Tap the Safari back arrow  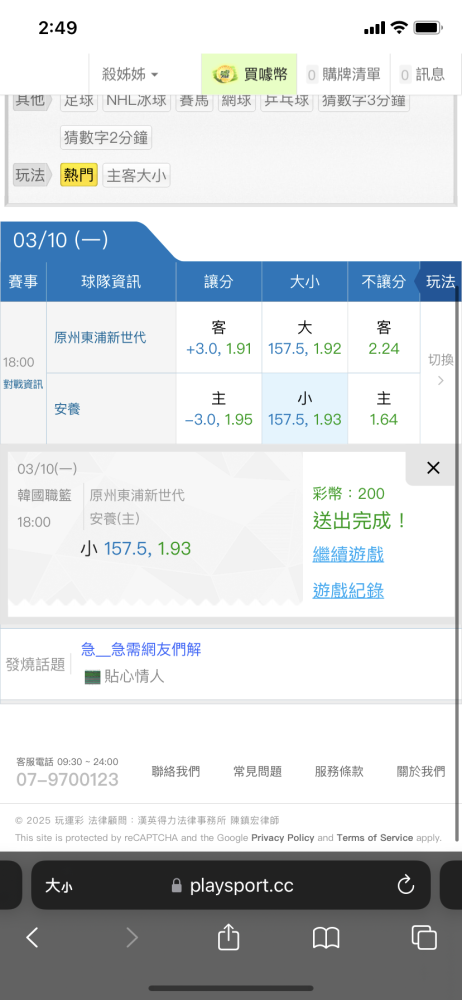pyautogui.click(x=32, y=937)
